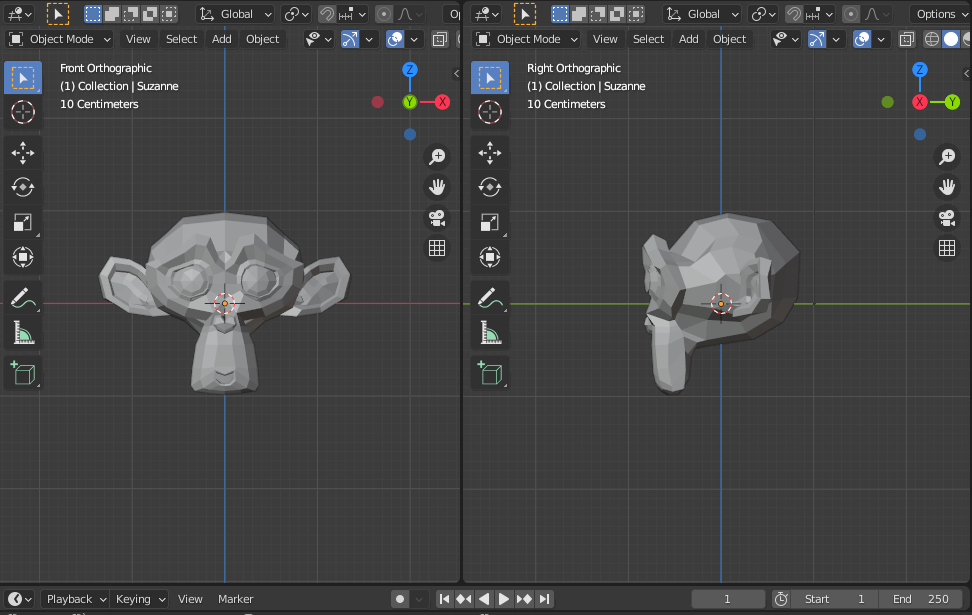This screenshot has height=615, width=972.
Task: Select the Scale tool in left viewport
Action: (23, 222)
